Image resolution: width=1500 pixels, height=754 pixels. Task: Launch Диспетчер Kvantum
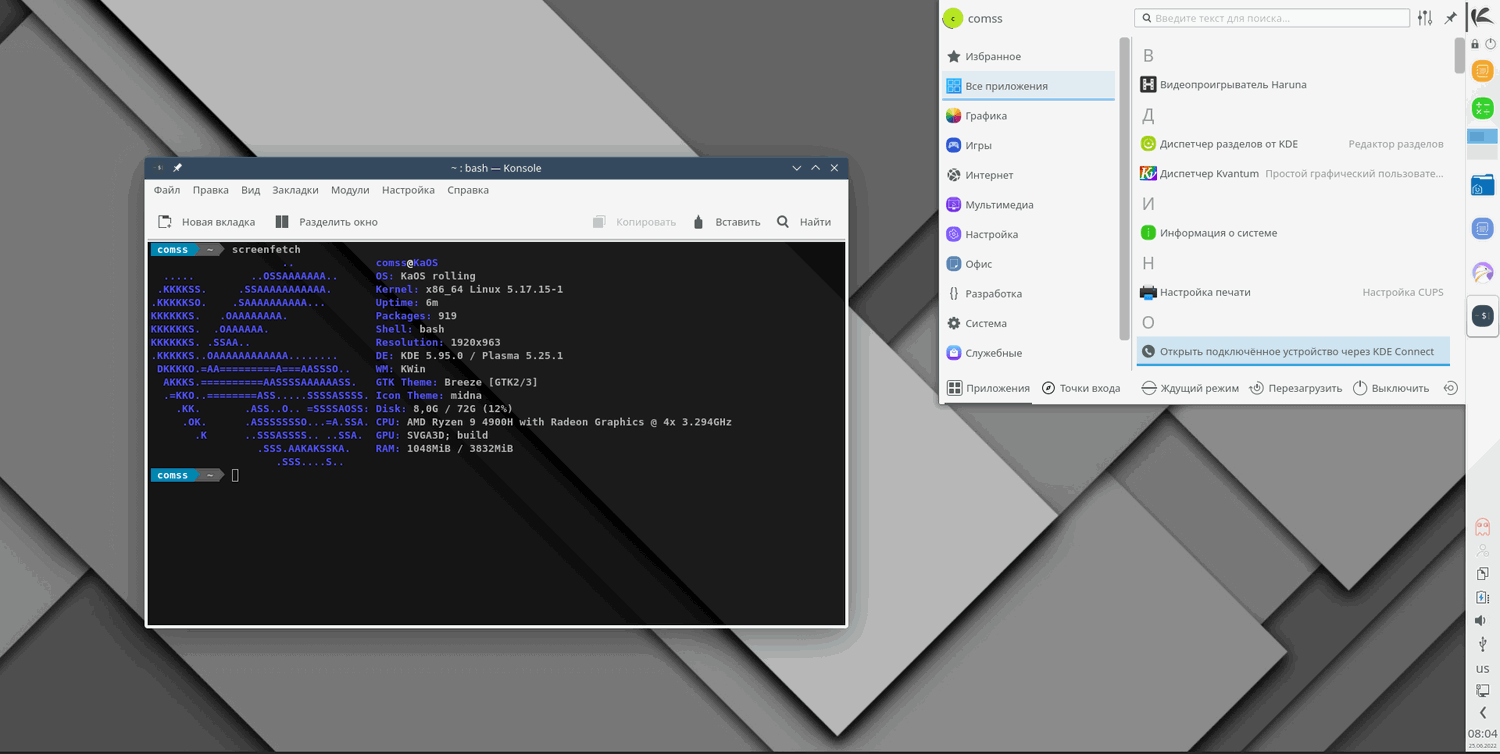[x=1293, y=173]
